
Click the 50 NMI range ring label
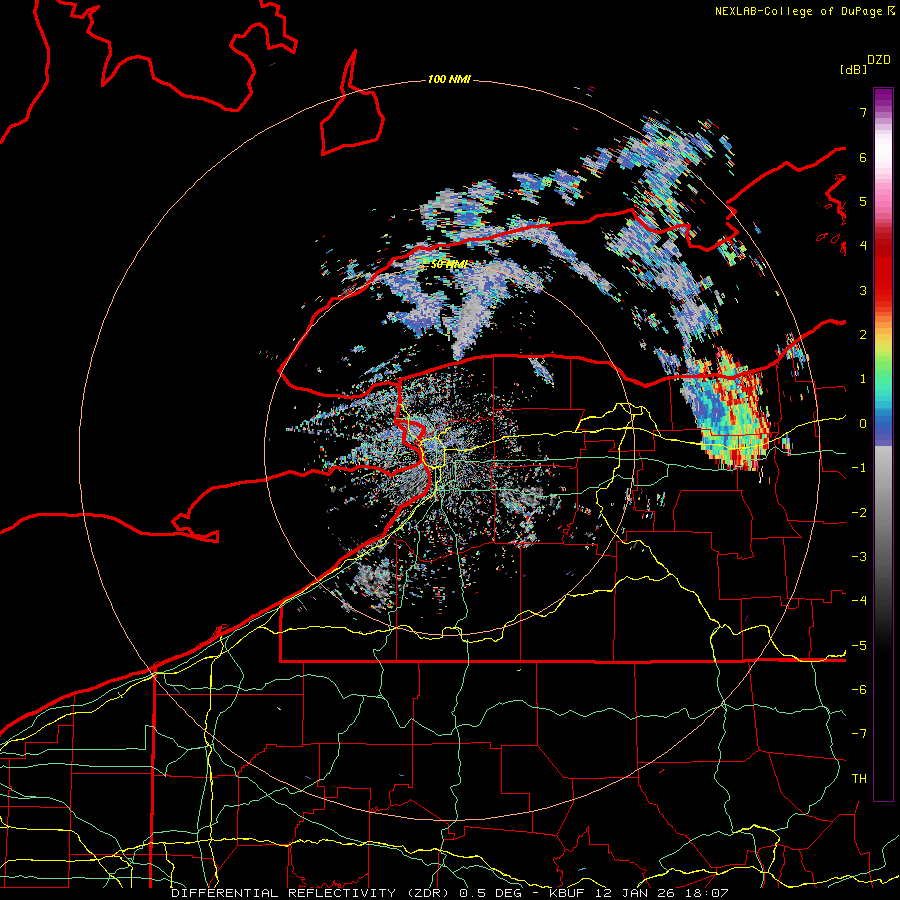pos(448,265)
